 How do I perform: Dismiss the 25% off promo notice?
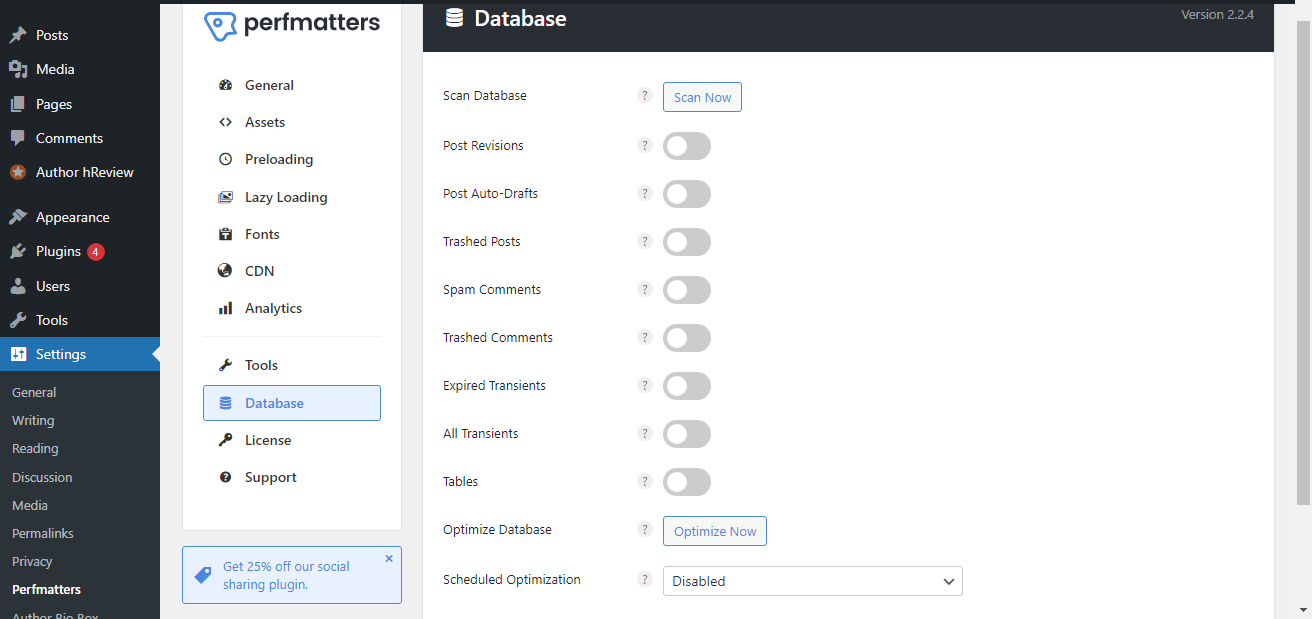pyautogui.click(x=389, y=559)
